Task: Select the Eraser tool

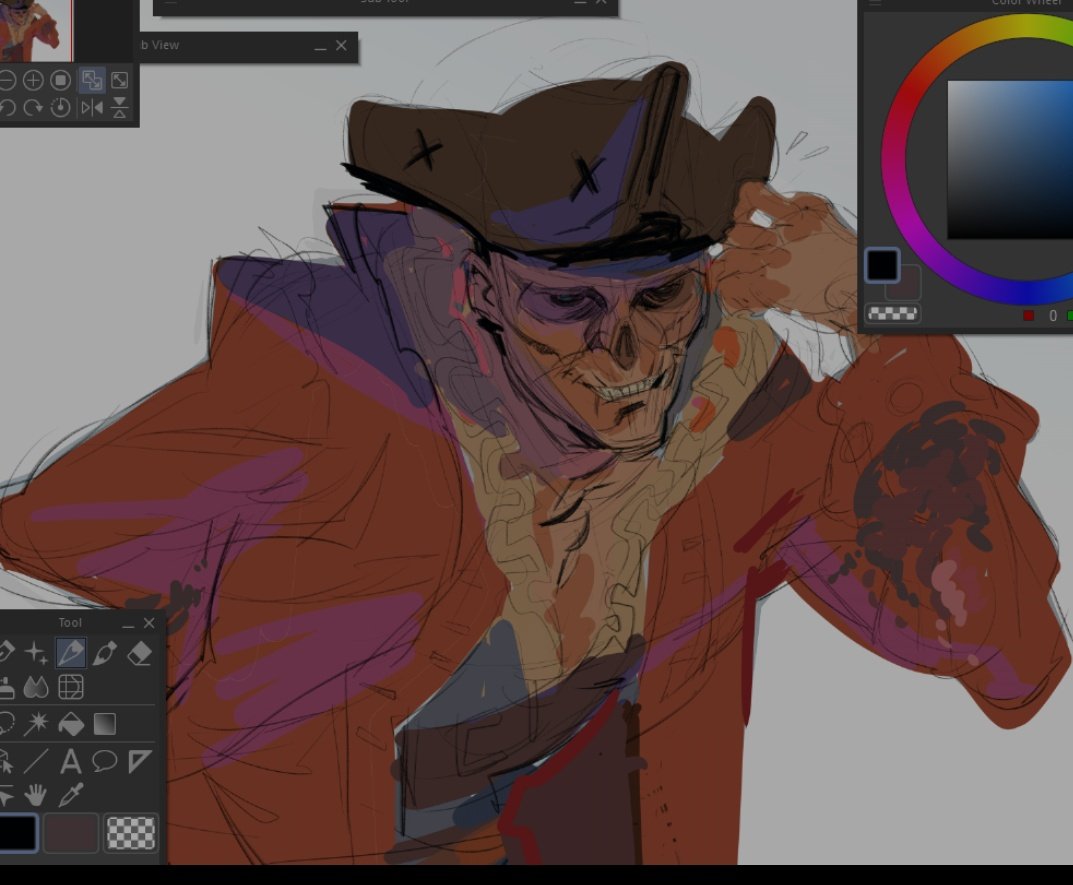Action: (x=138, y=653)
